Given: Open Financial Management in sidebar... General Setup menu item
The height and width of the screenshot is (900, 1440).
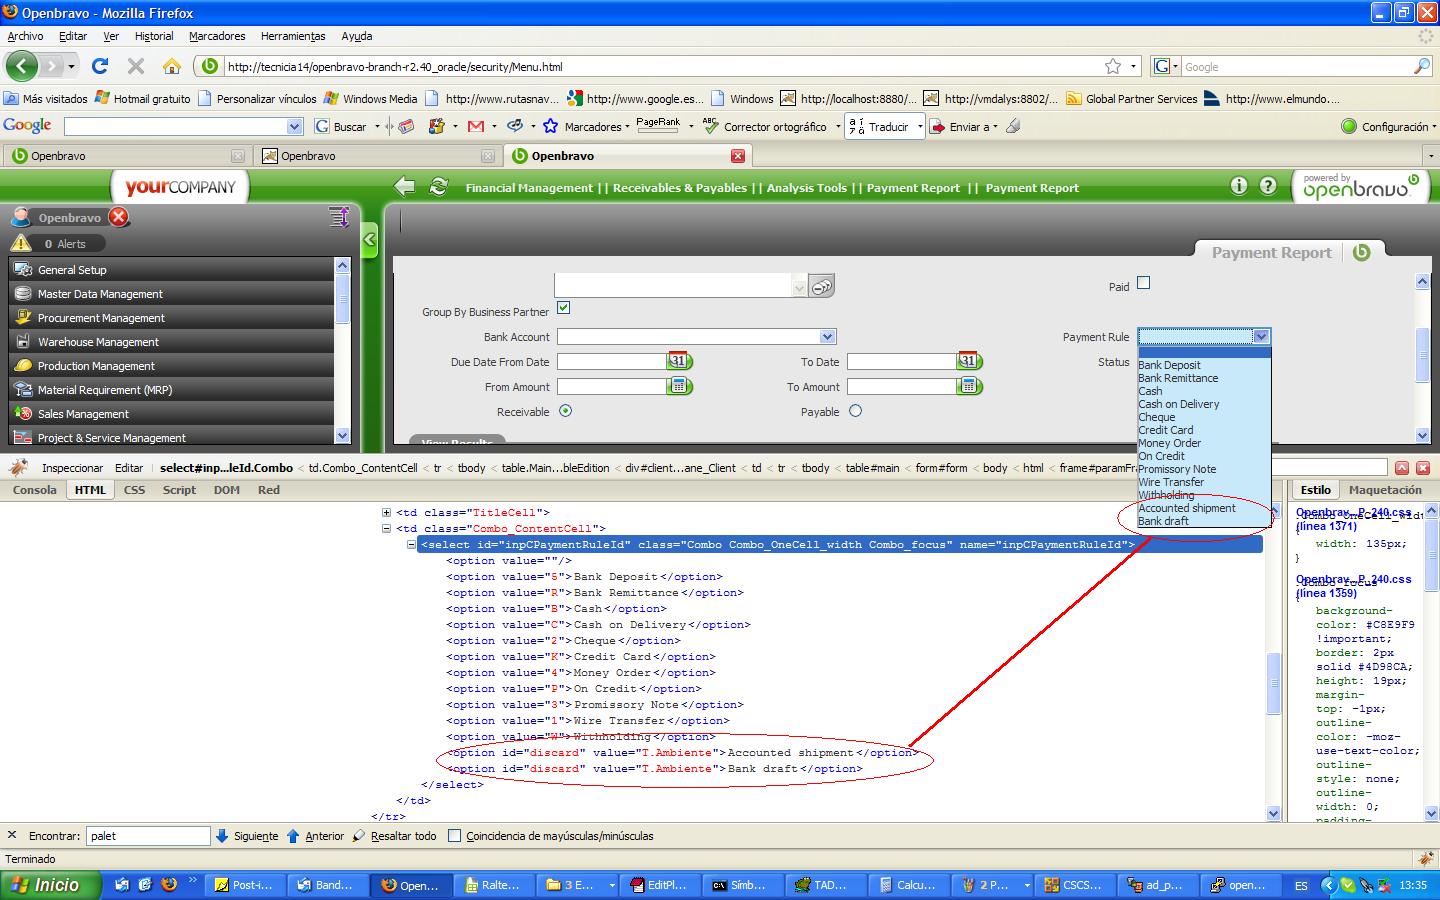Looking at the screenshot, I should 72,270.
